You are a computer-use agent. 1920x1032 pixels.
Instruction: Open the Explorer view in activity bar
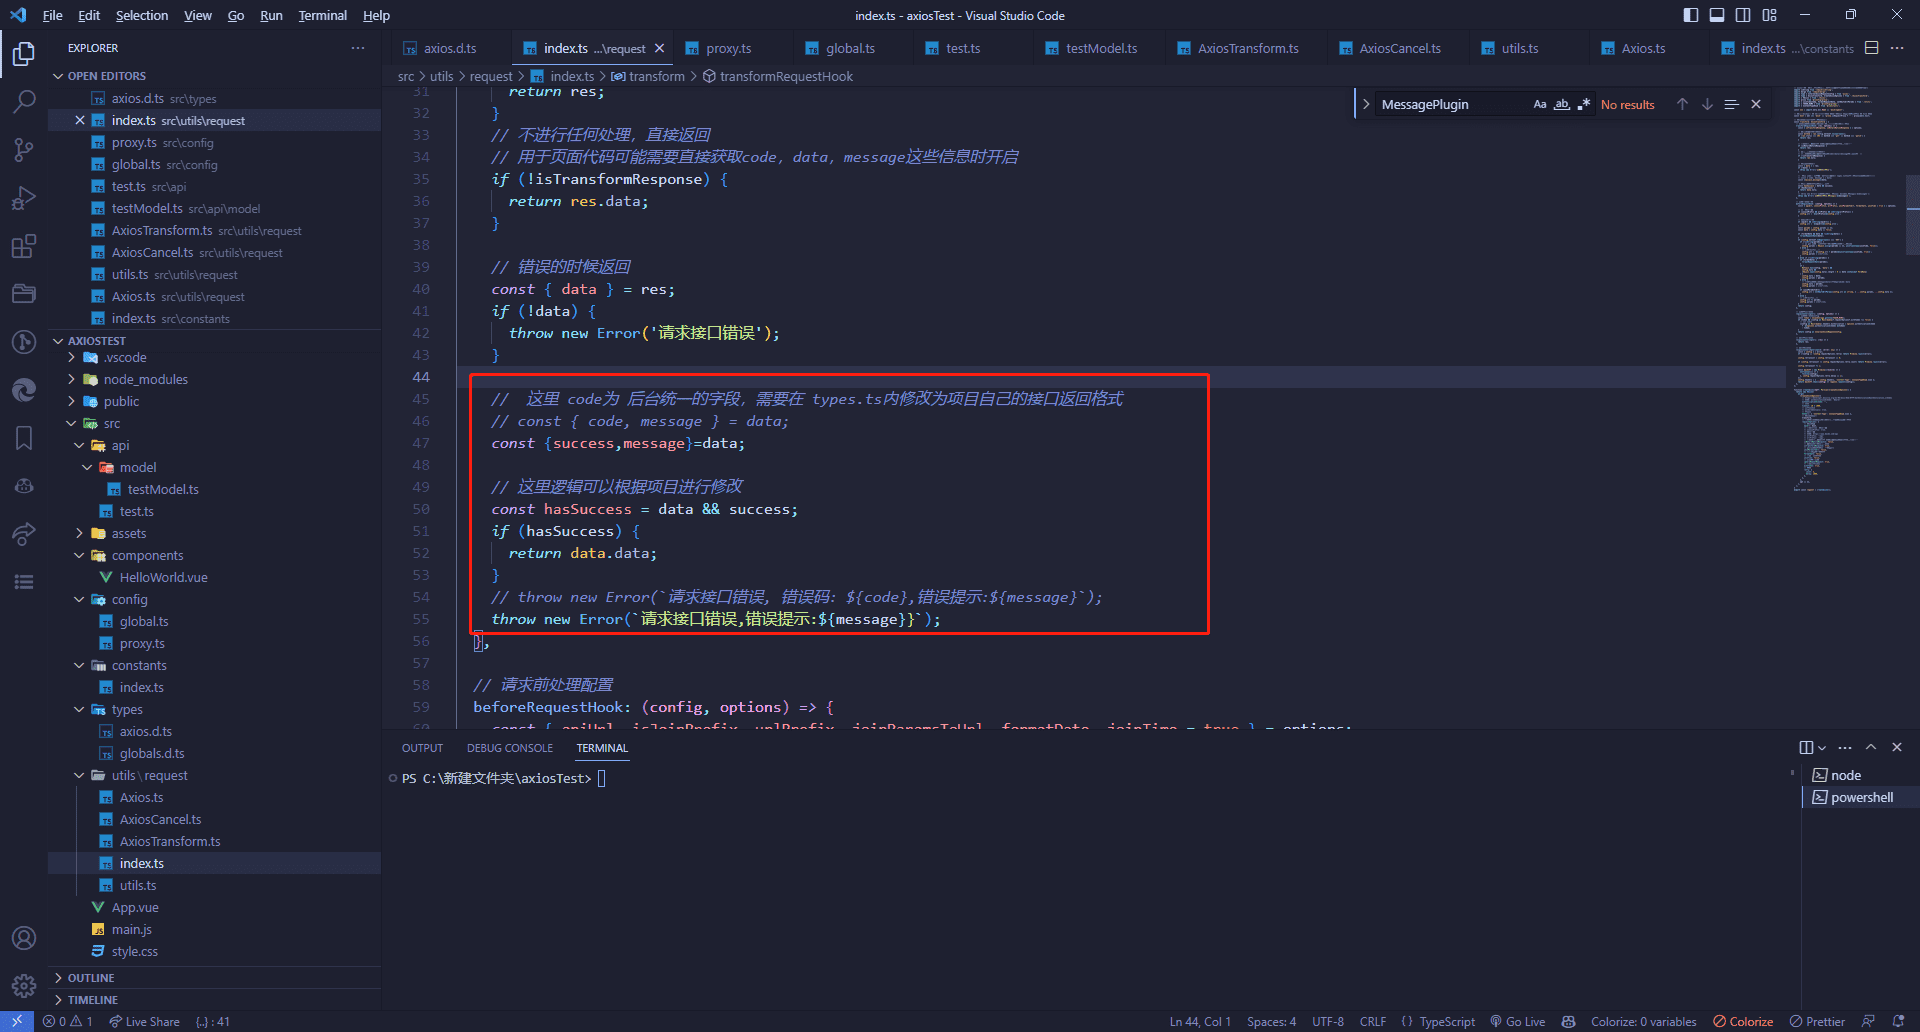(x=24, y=53)
